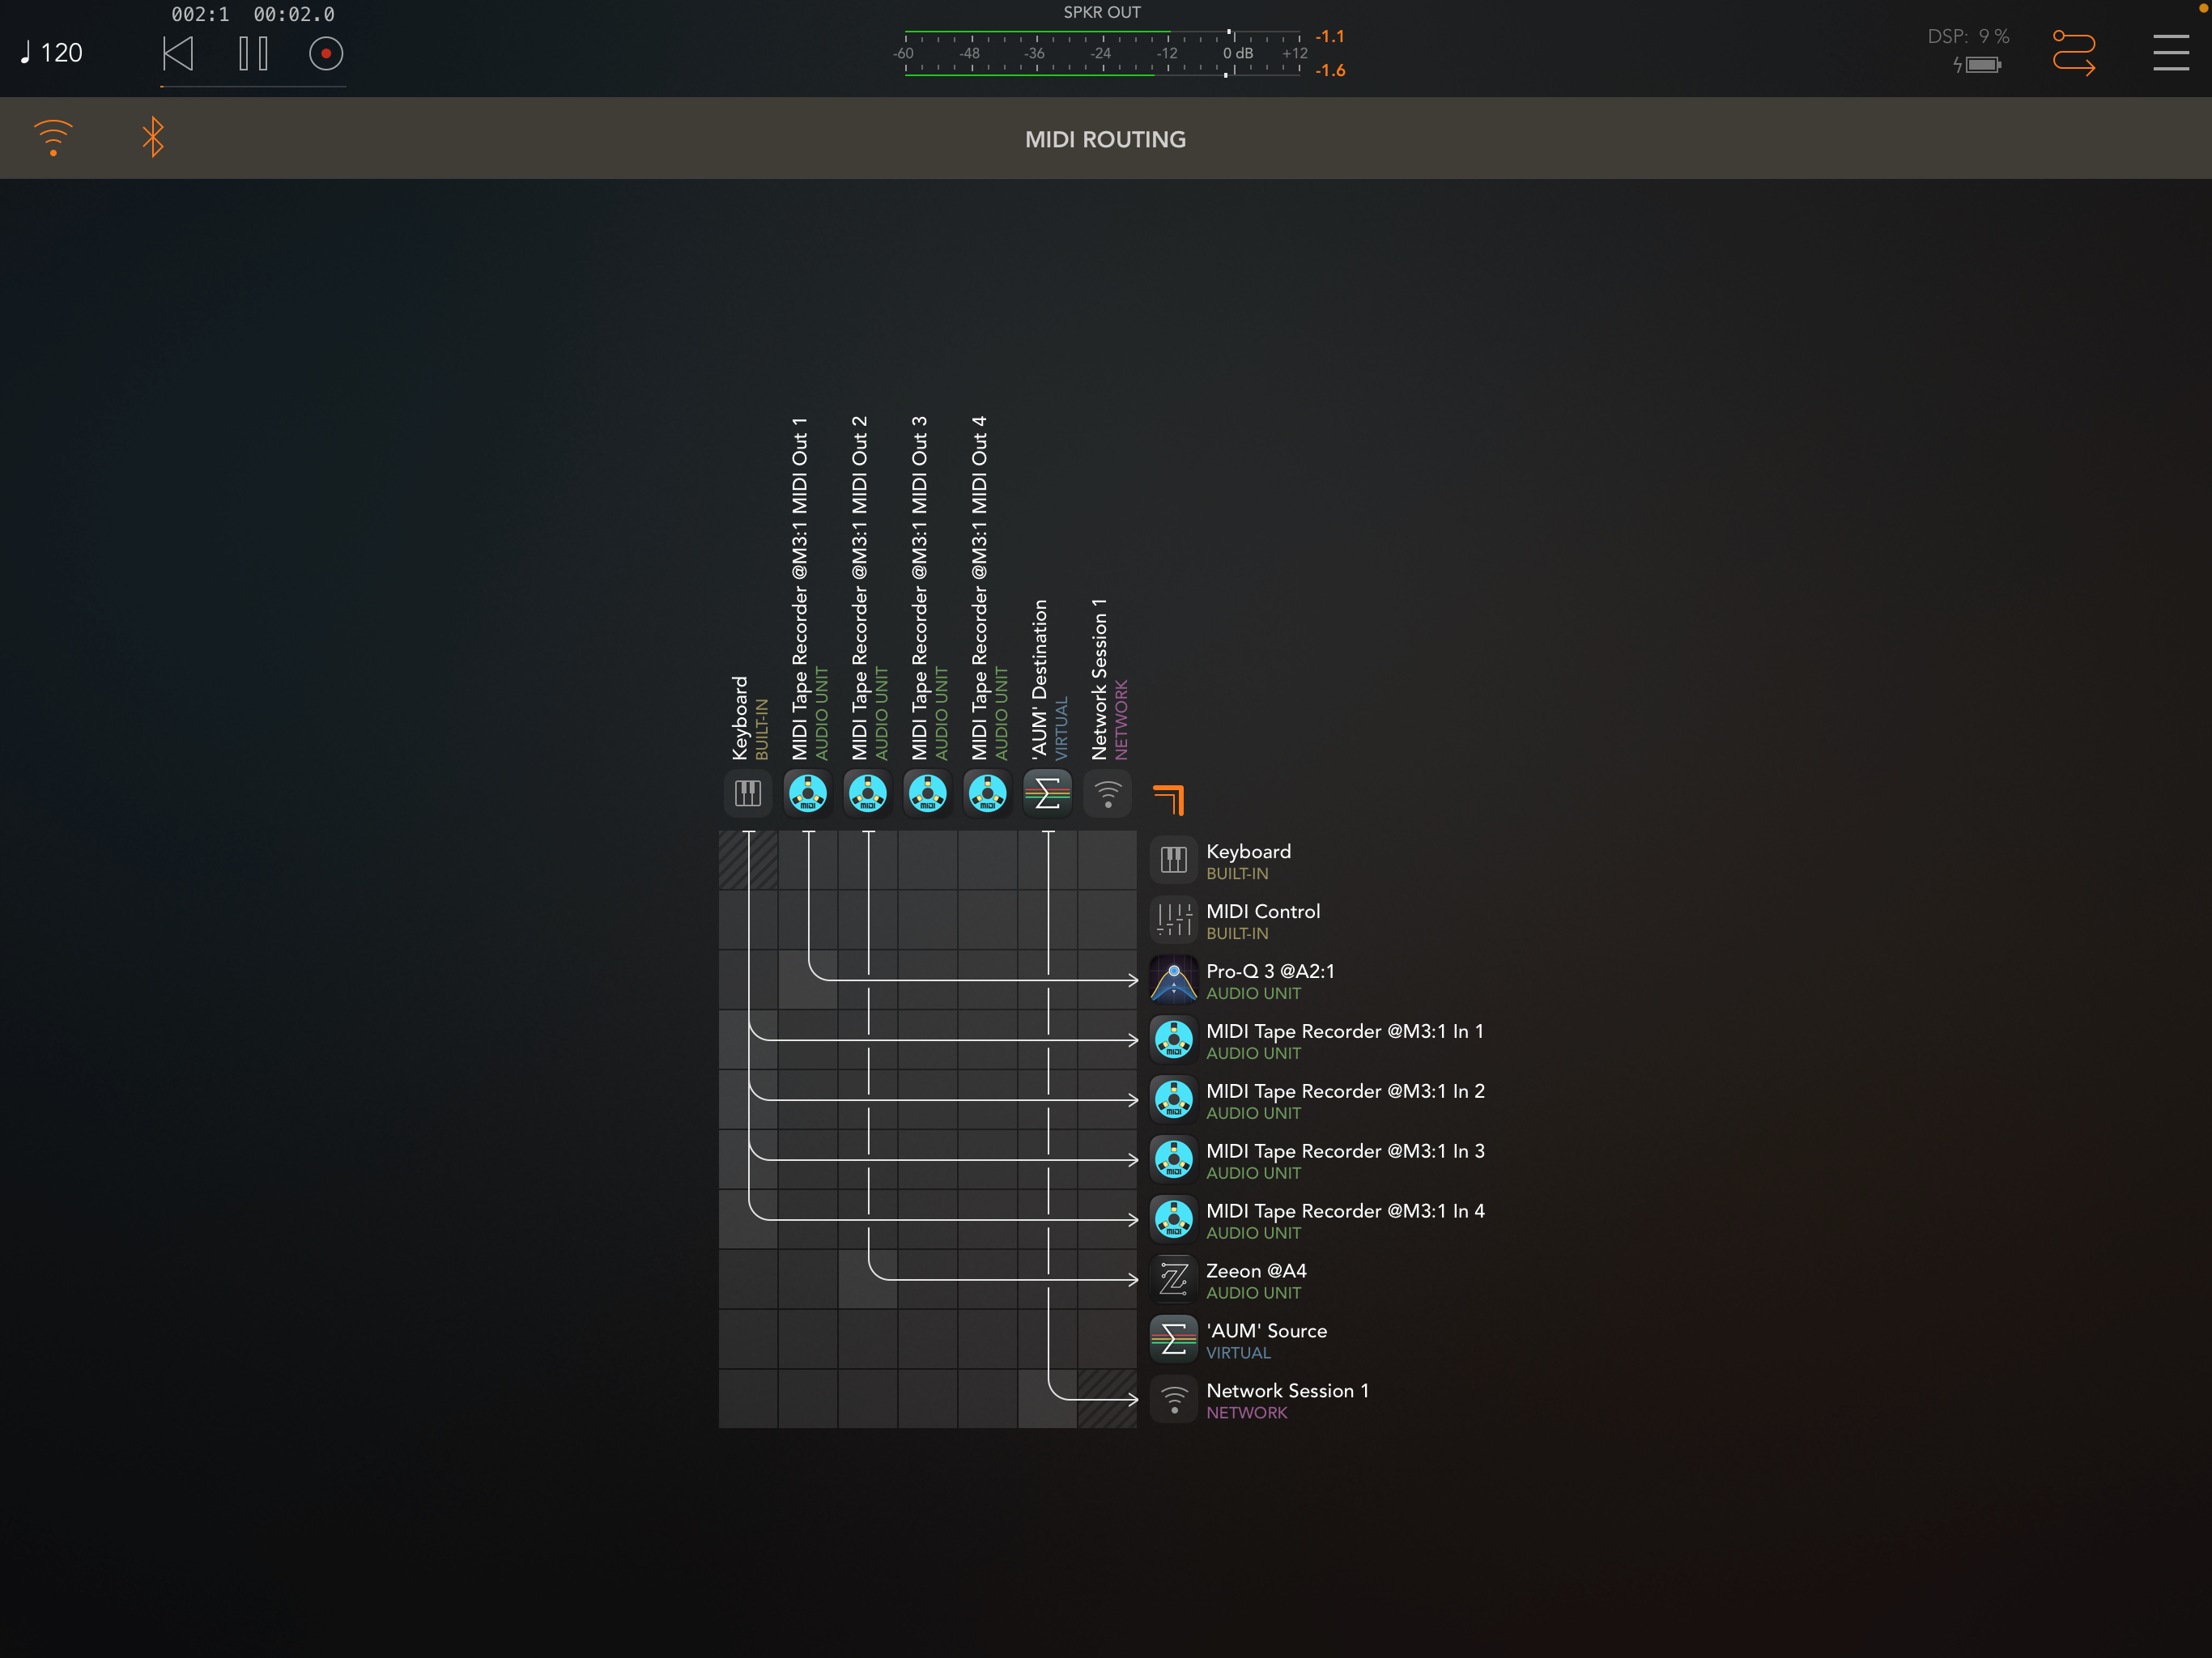Click the MIDI routing view icon
Screen dimensions: 2212x1658
pyautogui.click(x=2073, y=52)
